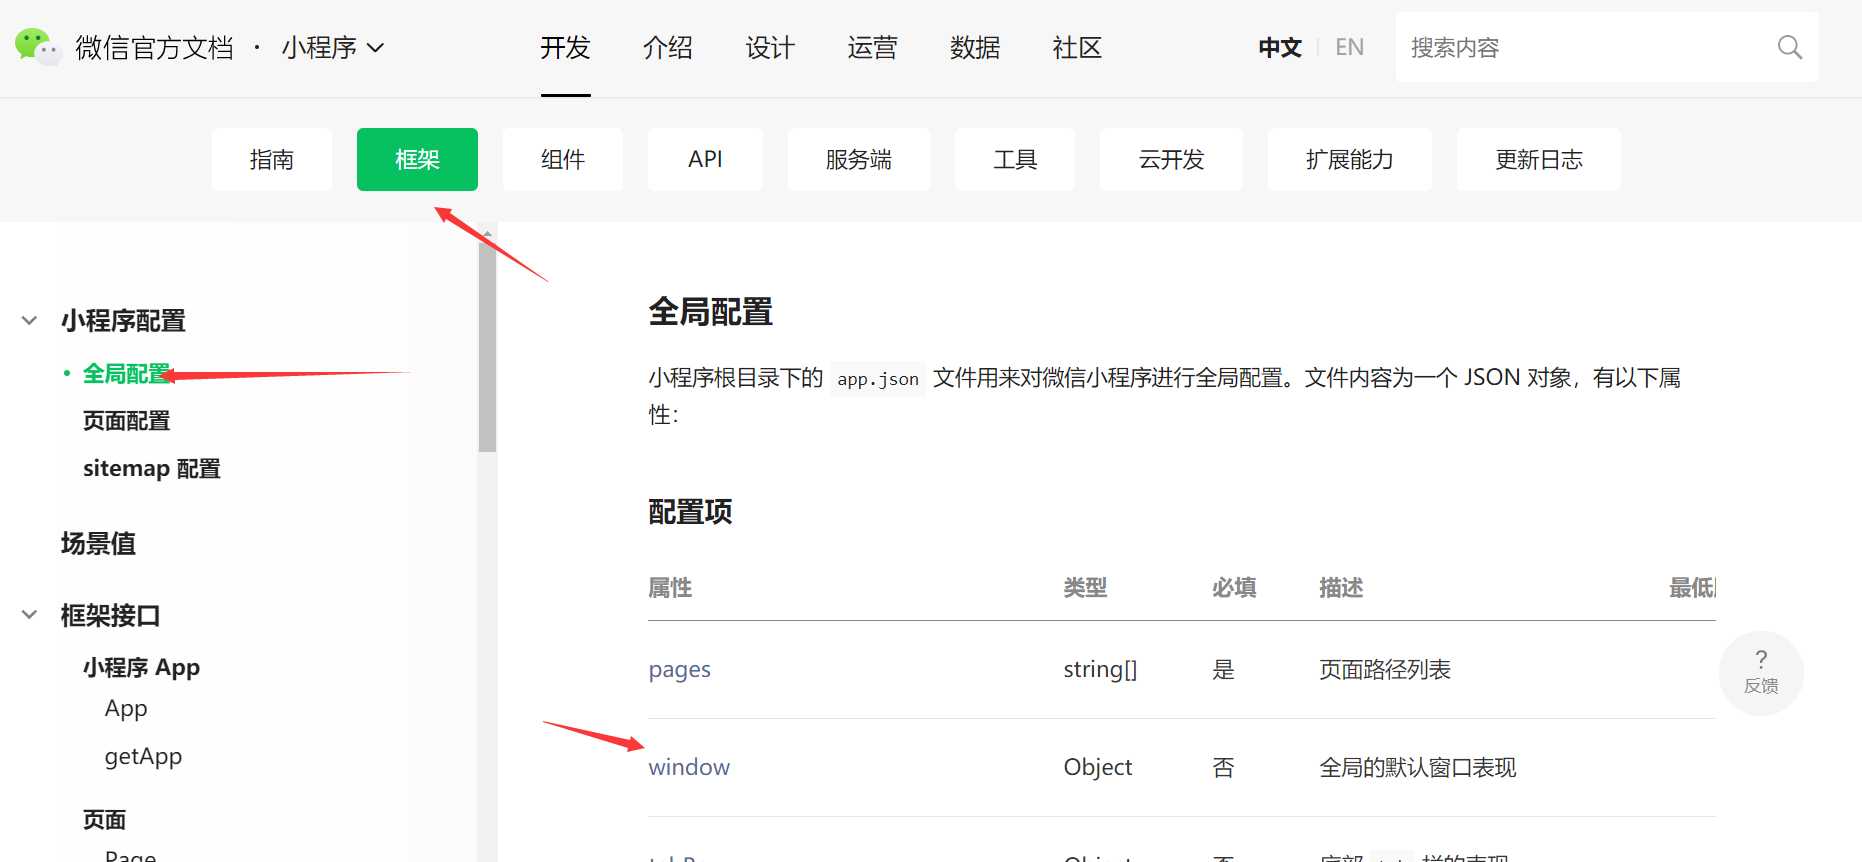Viewport: 1862px width, 862px height.
Task: Select the 扩展能力 tab
Action: (x=1349, y=159)
